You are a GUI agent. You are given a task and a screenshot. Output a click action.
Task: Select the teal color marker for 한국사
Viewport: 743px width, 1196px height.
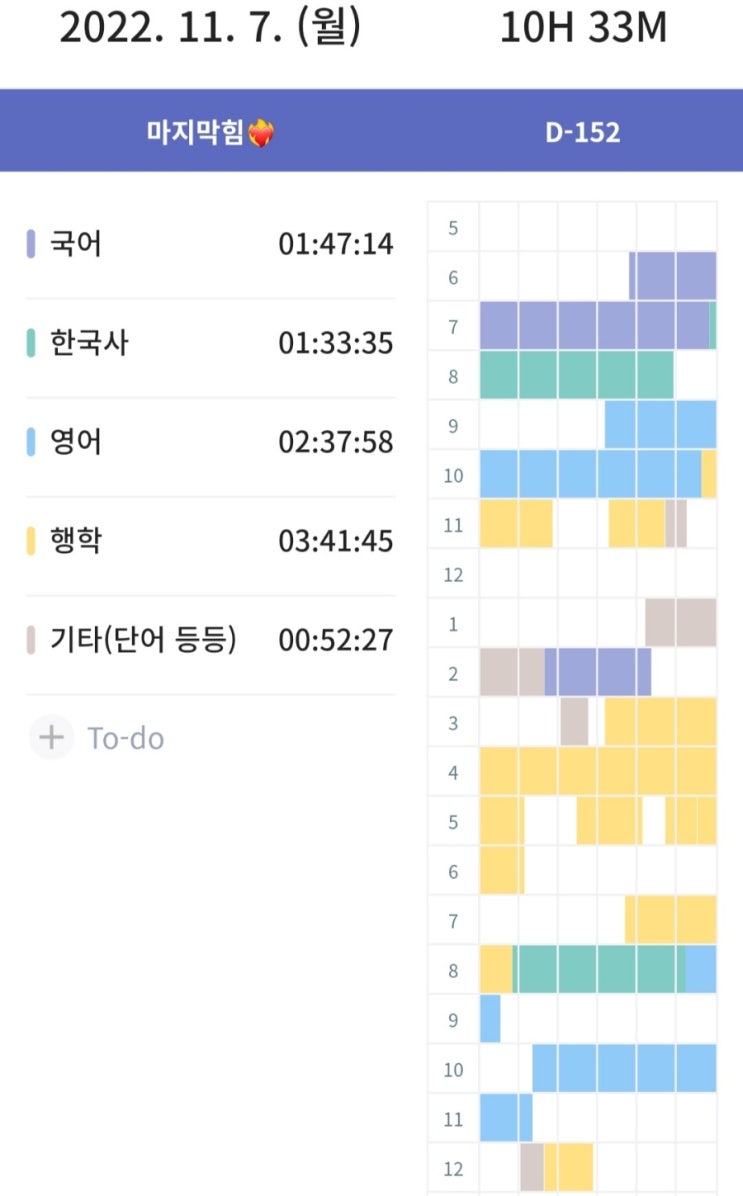(x=31, y=343)
